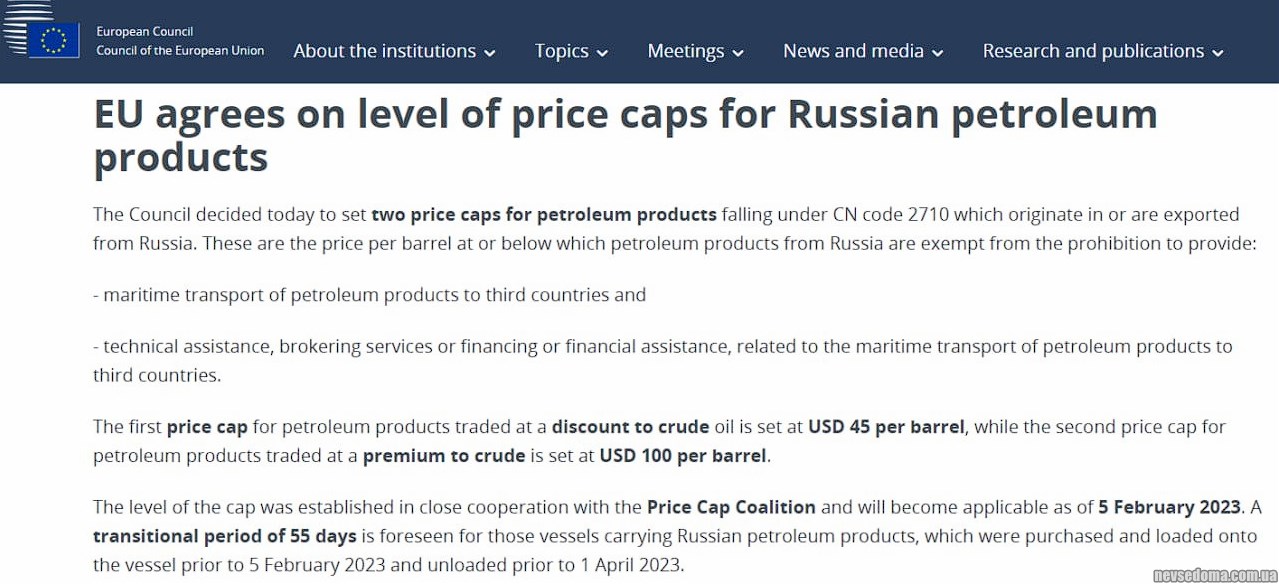The width and height of the screenshot is (1279, 584).
Task: Expand the Meetings chevron arrow
Action: pos(738,53)
